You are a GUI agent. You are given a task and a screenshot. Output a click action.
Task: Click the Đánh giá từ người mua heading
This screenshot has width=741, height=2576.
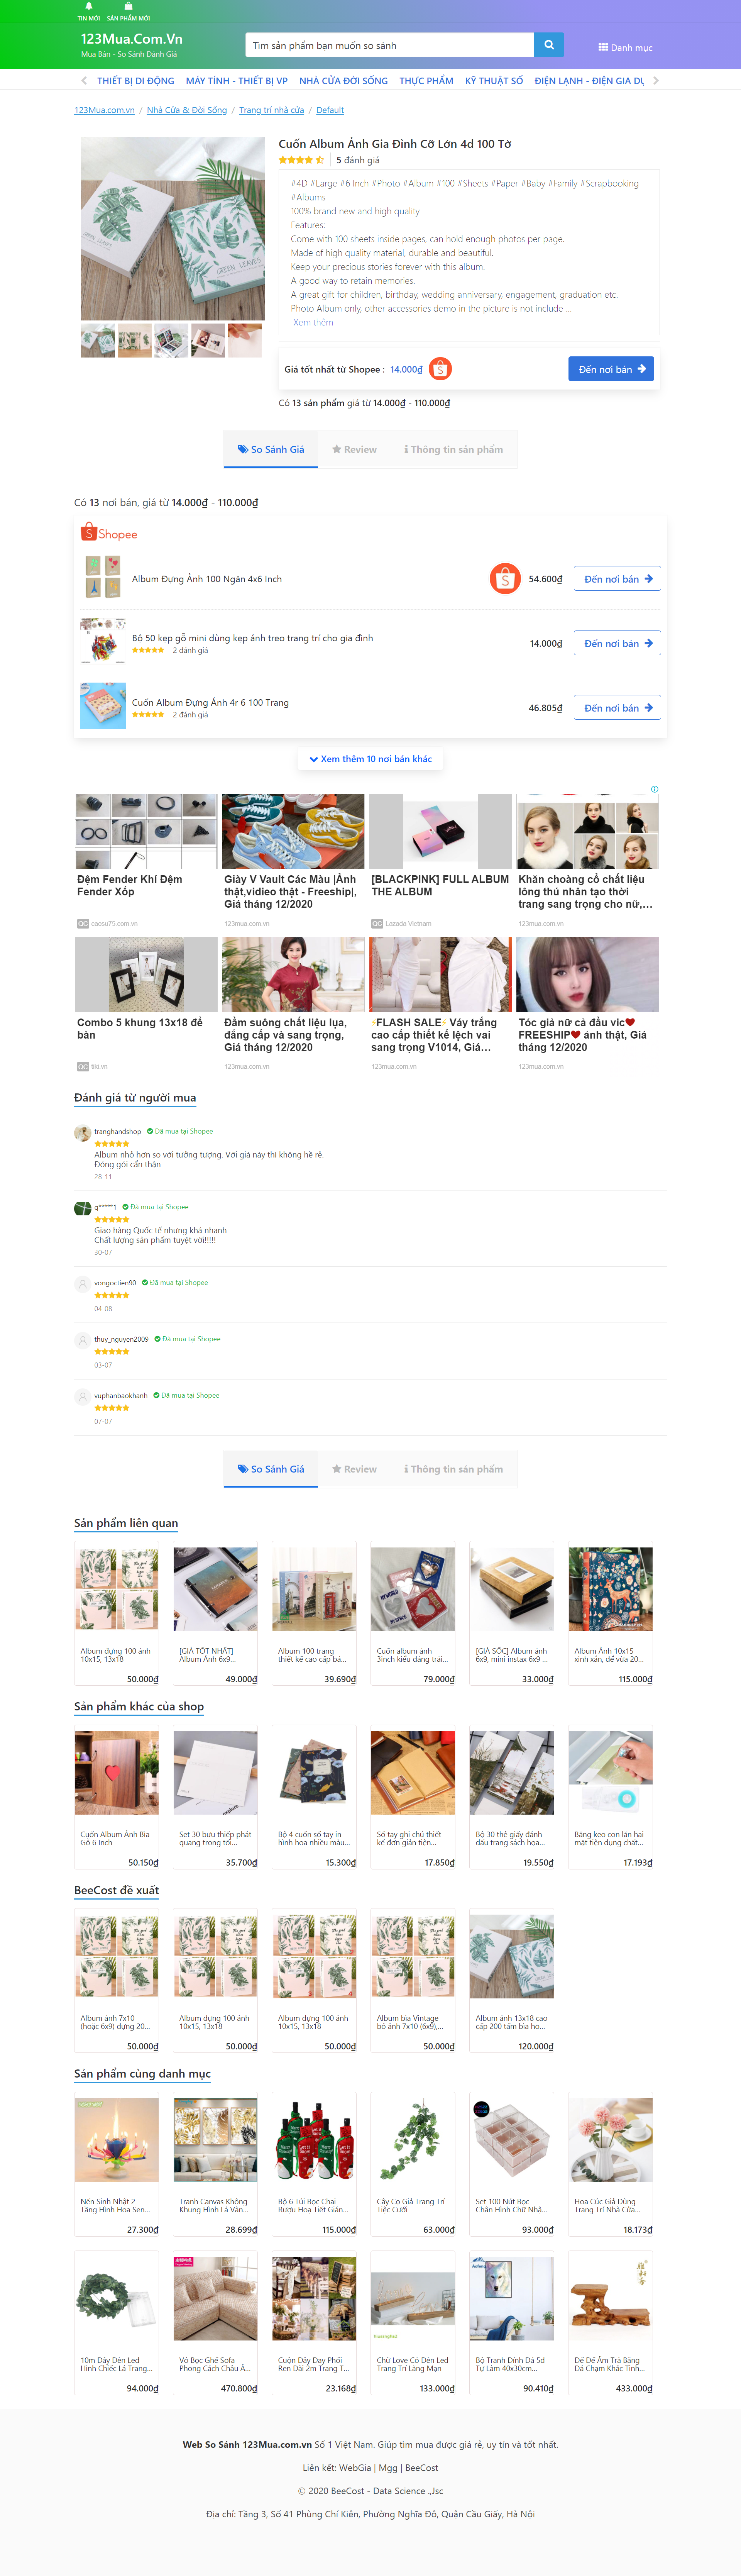[x=135, y=1098]
